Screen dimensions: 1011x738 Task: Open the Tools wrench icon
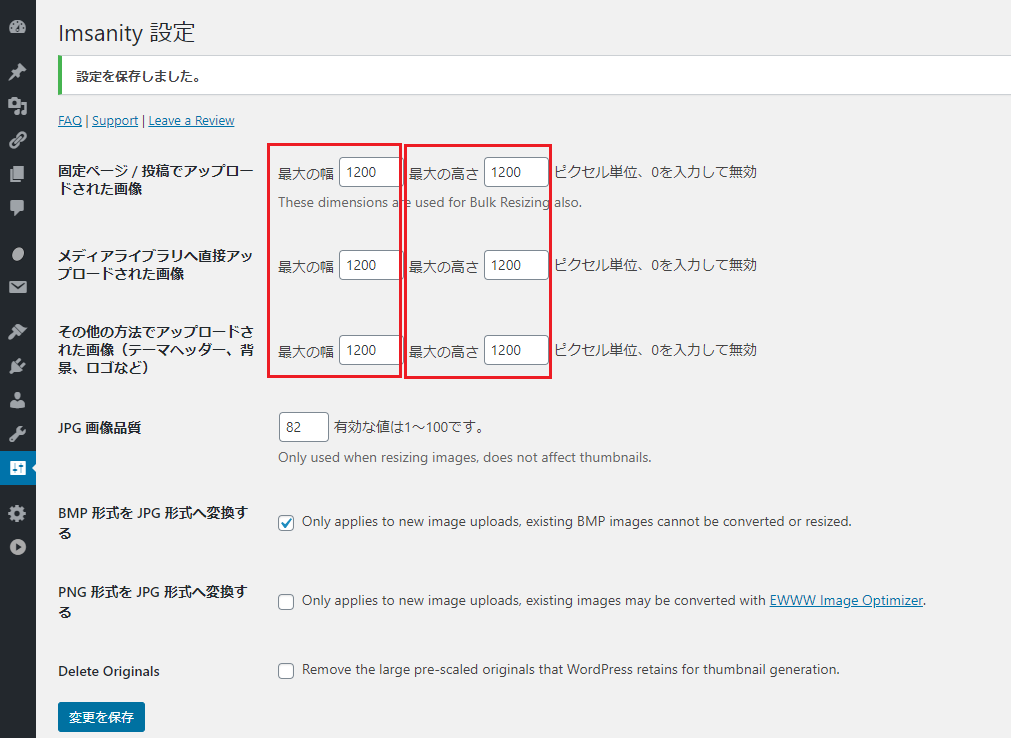17,434
